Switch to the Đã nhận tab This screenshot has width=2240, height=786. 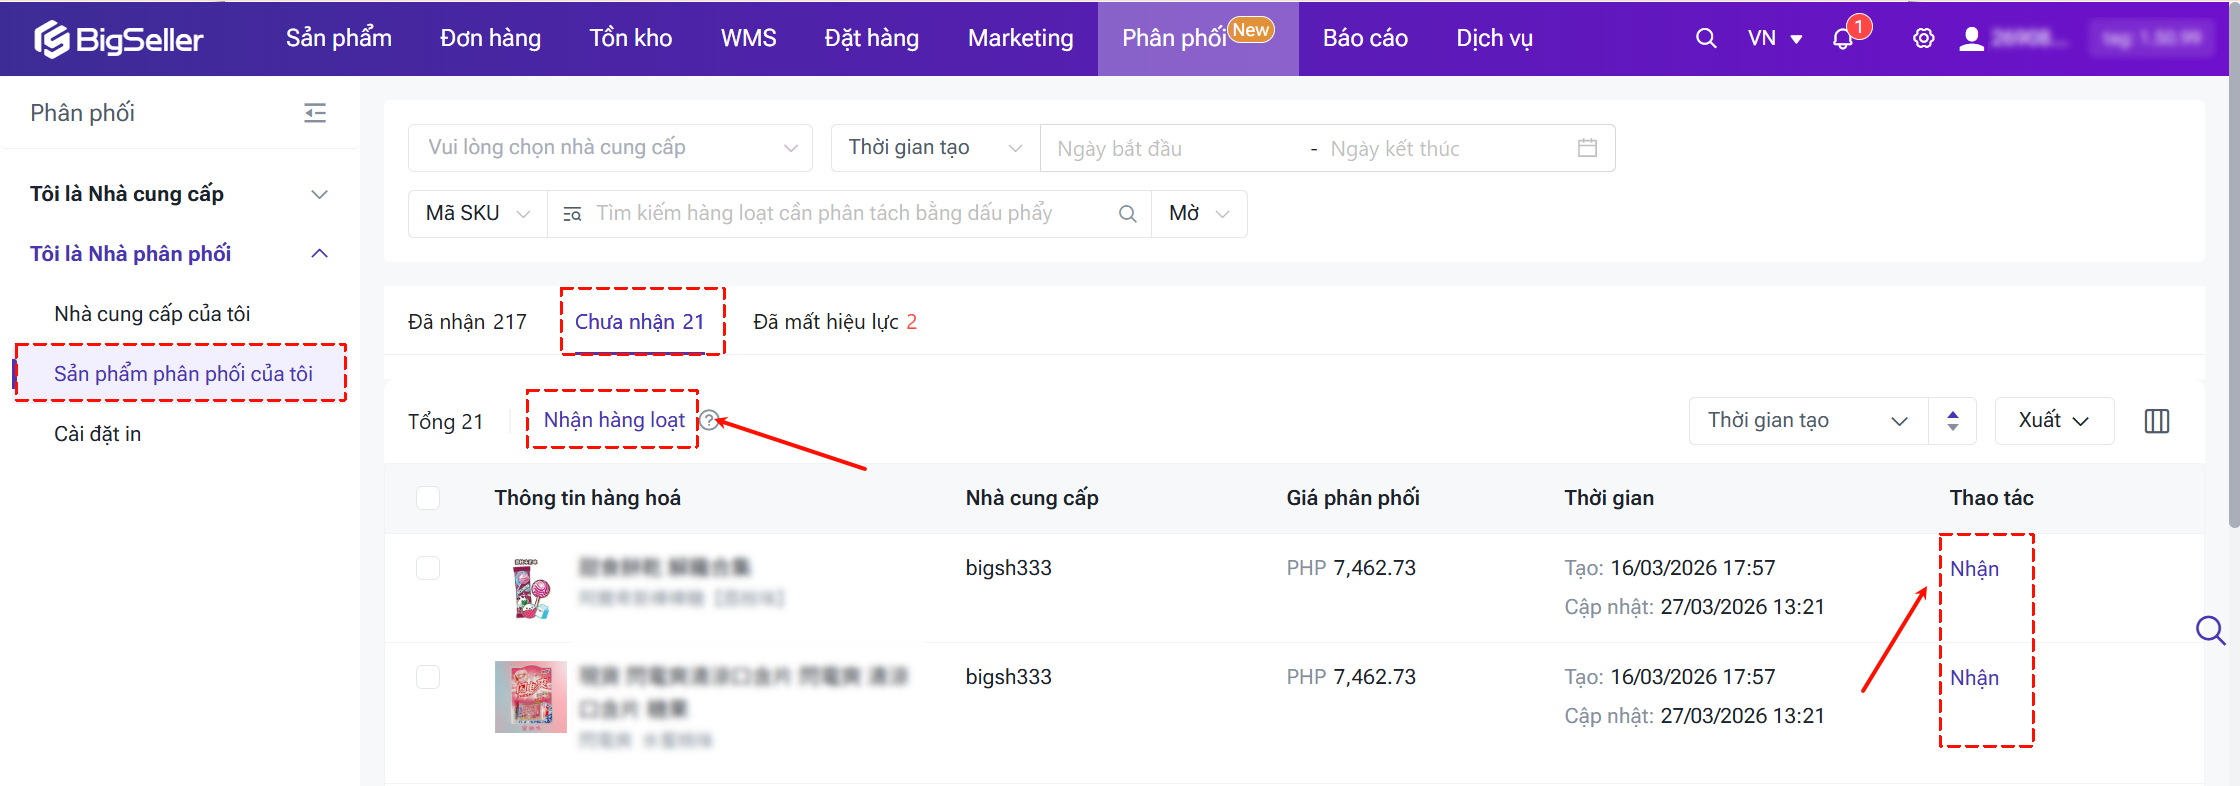pyautogui.click(x=467, y=322)
